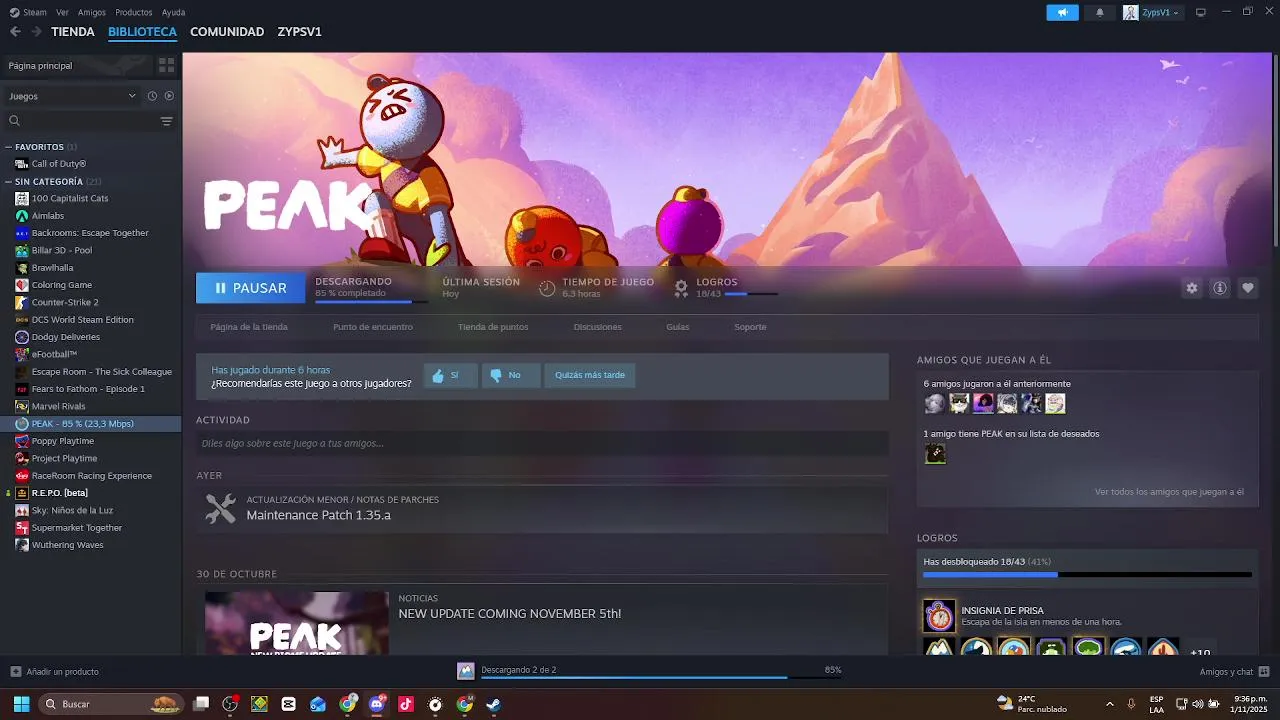Click the Quizás más tarde button
The height and width of the screenshot is (720, 1280).
[590, 375]
